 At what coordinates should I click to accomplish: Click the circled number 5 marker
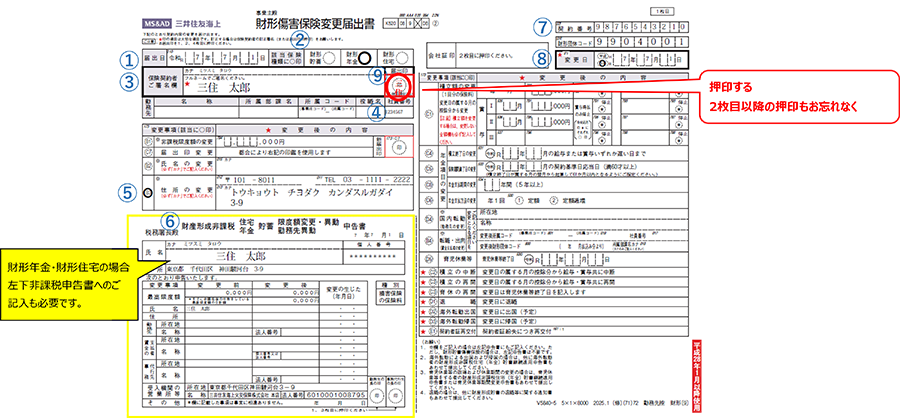[125, 187]
